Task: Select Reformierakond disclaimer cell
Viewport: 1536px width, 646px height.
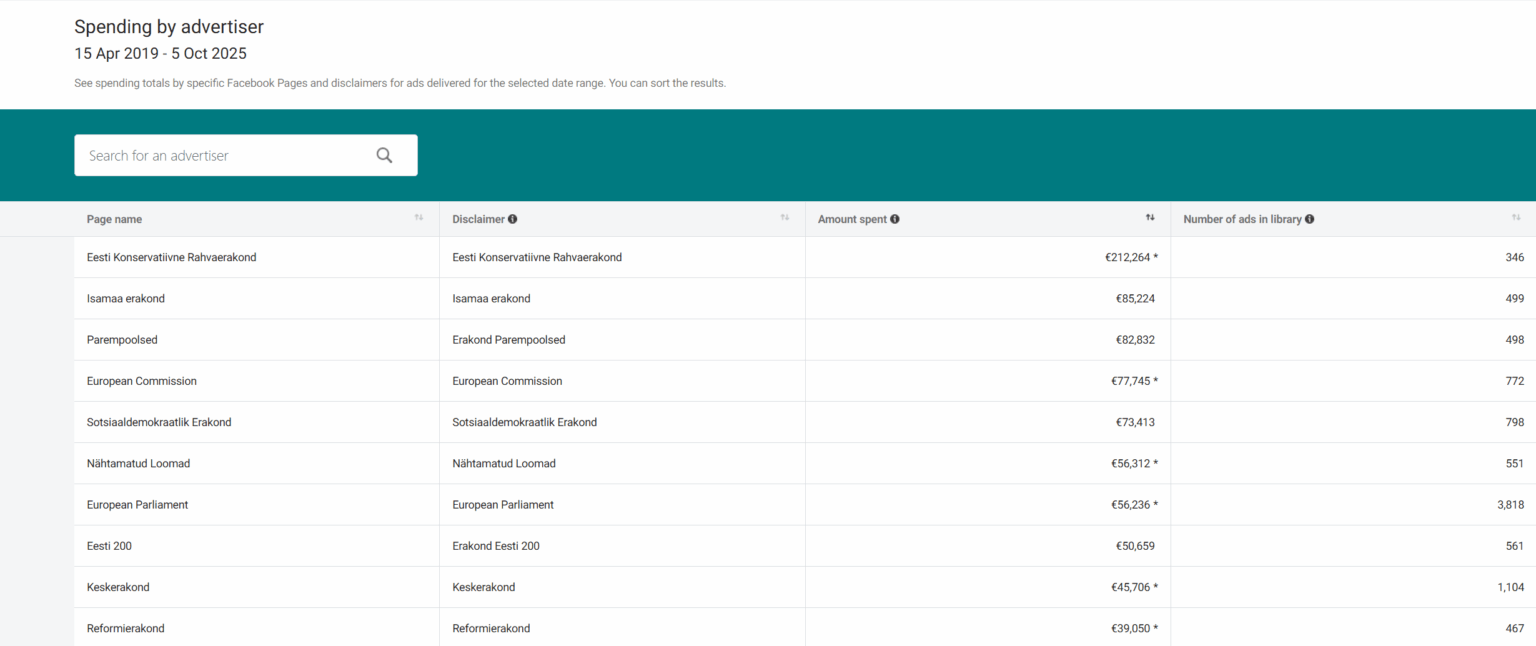Action: [x=622, y=628]
